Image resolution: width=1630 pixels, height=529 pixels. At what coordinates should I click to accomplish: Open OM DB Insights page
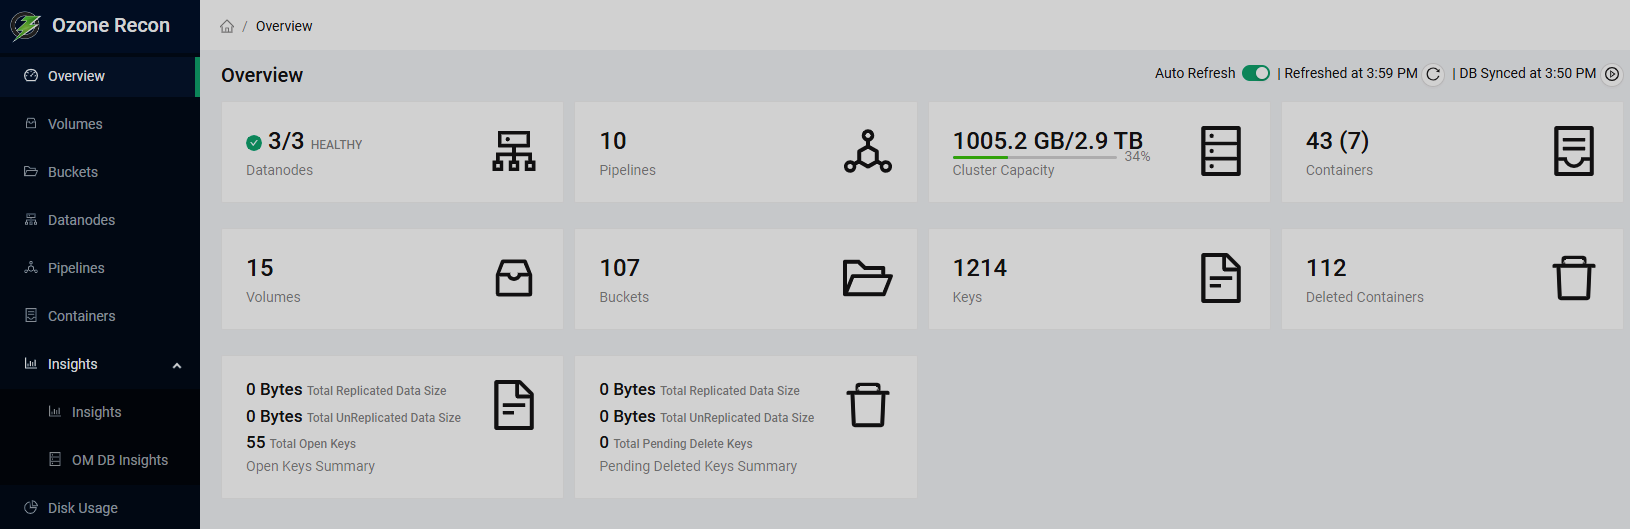tap(100, 460)
